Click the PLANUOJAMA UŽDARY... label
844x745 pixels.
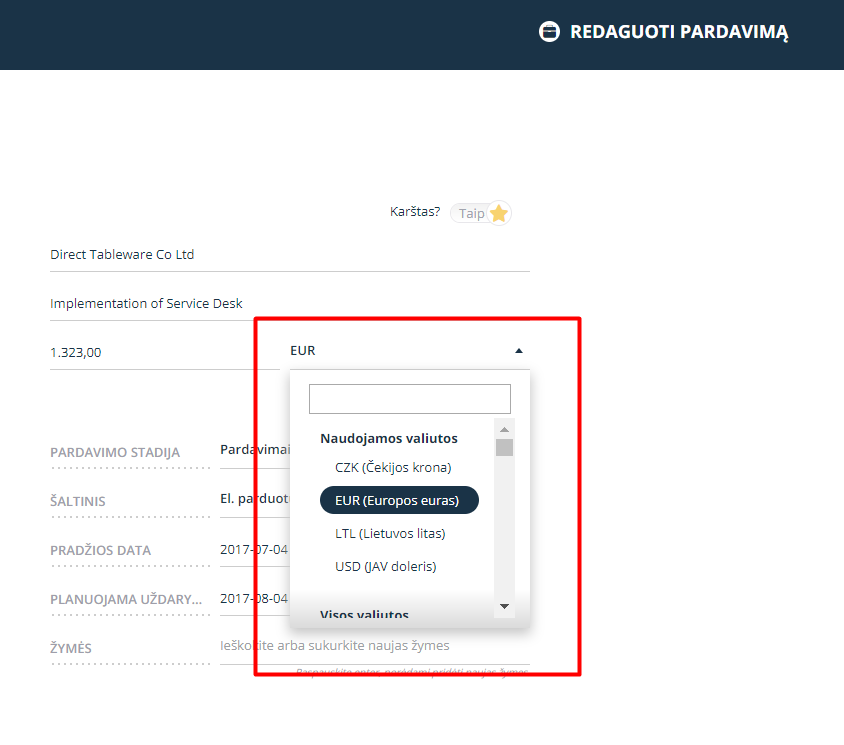[x=126, y=600]
